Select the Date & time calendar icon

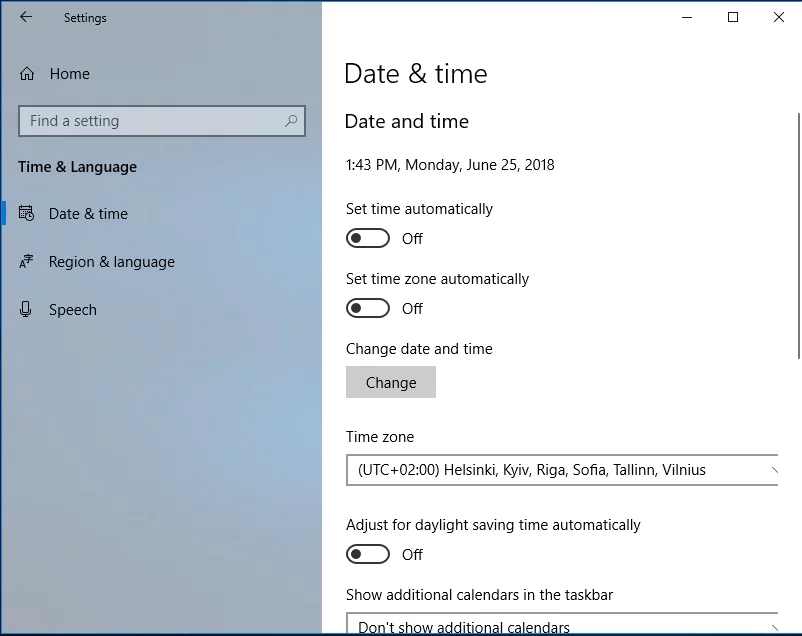[27, 213]
